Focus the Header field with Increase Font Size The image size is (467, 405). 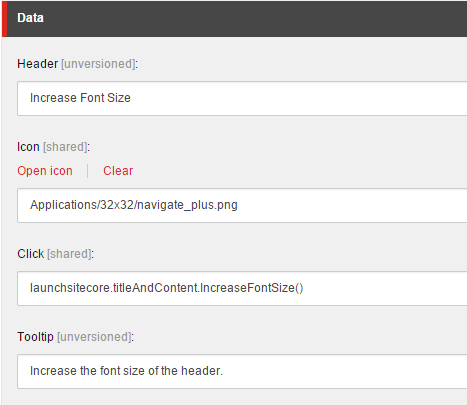[242, 98]
